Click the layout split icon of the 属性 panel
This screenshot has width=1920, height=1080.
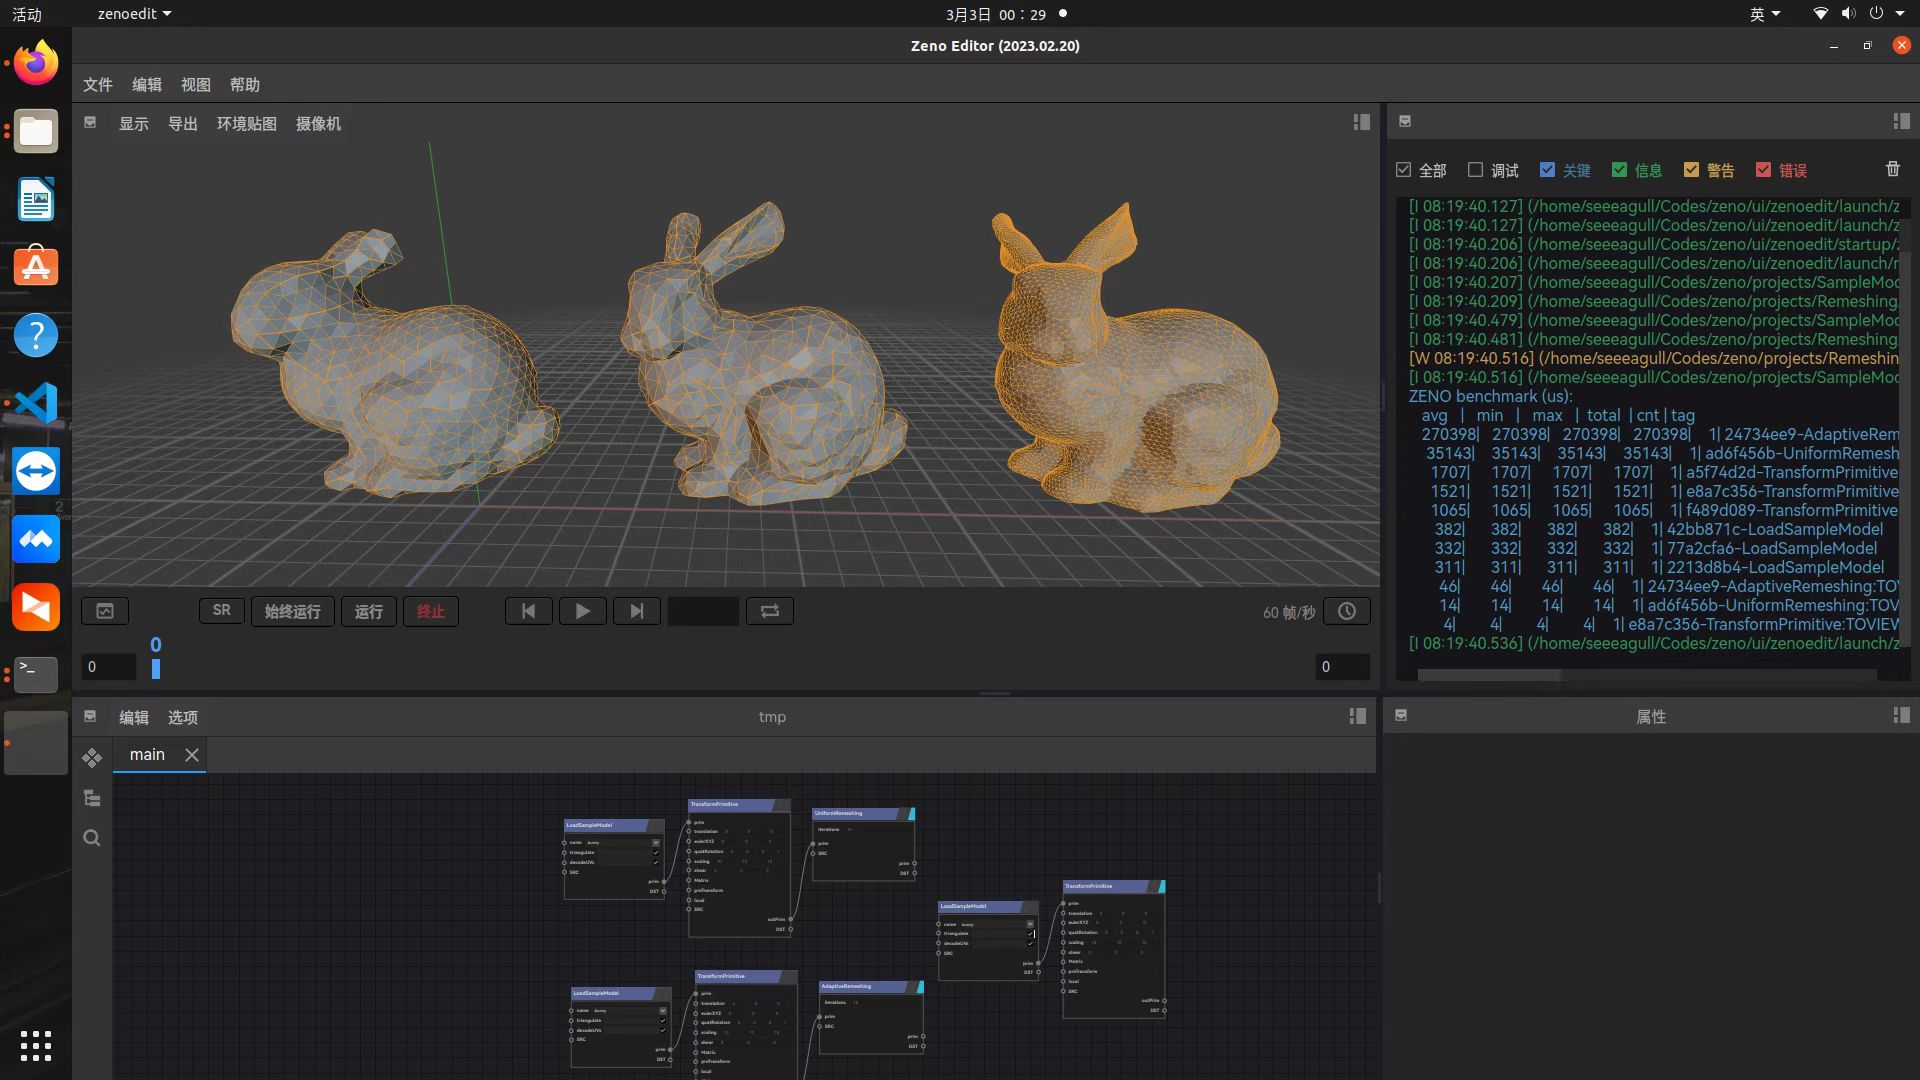1901,715
